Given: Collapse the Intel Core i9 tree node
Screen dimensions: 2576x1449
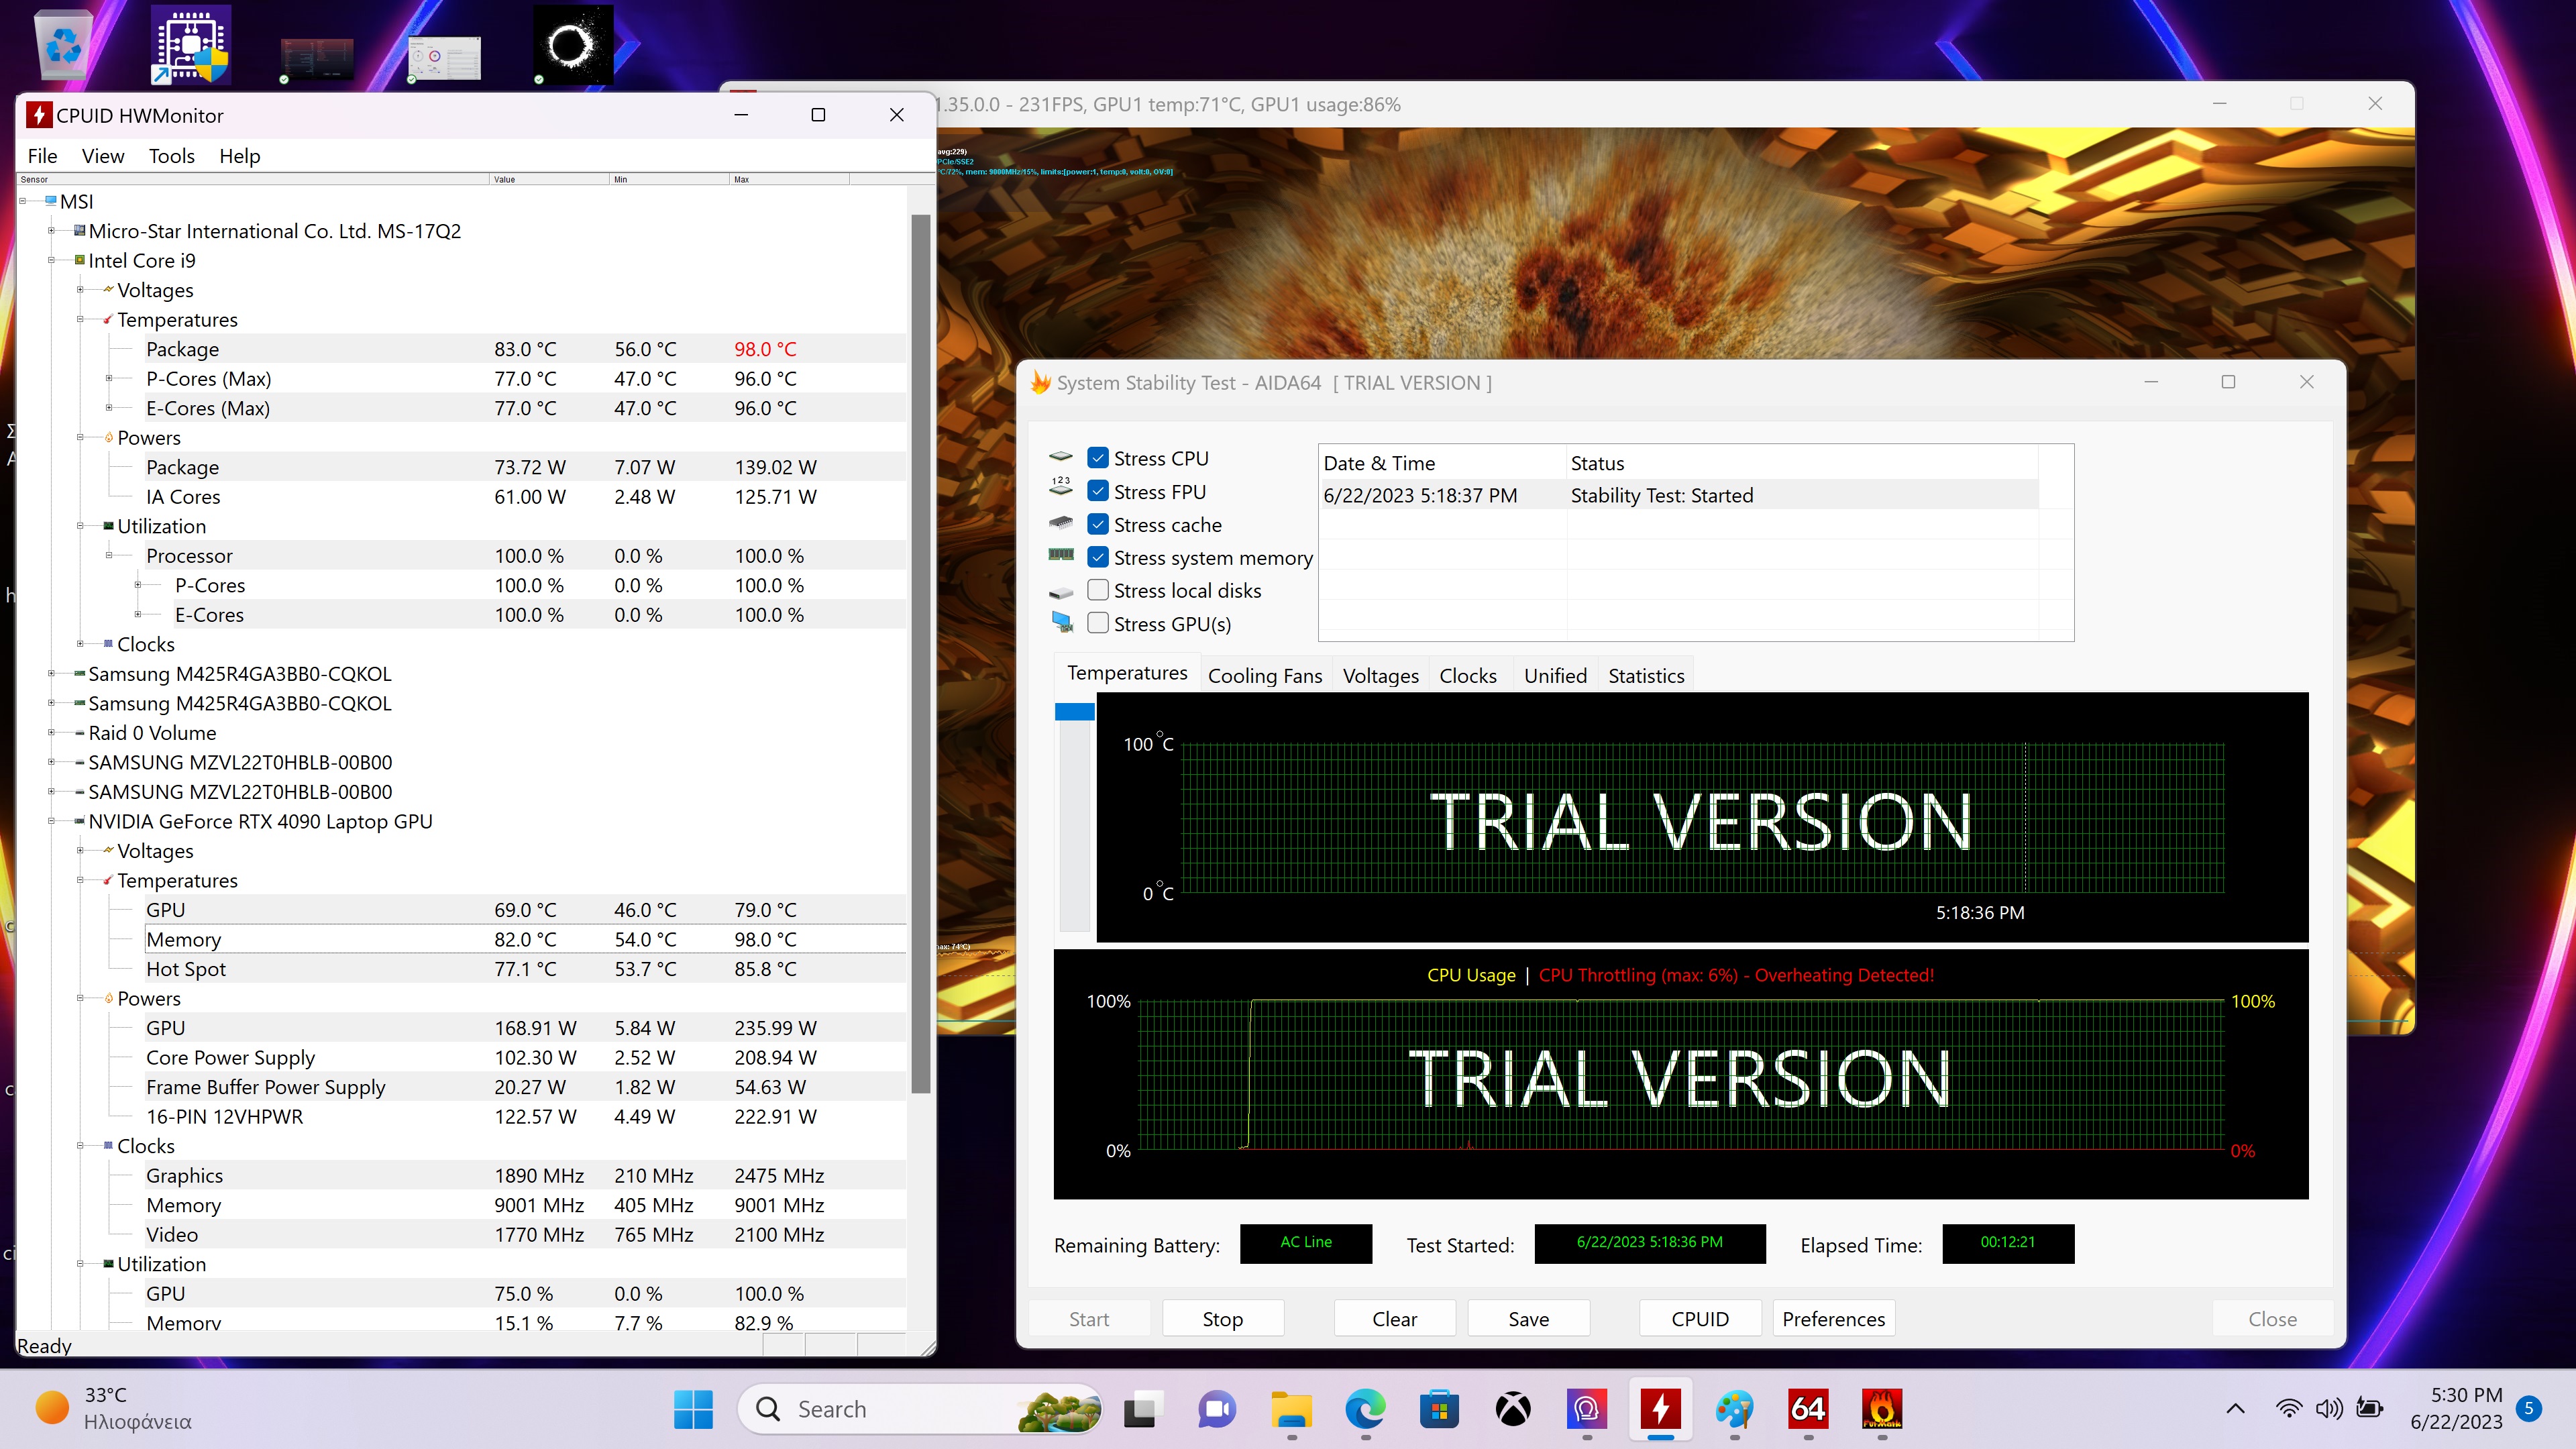Looking at the screenshot, I should click(x=51, y=260).
